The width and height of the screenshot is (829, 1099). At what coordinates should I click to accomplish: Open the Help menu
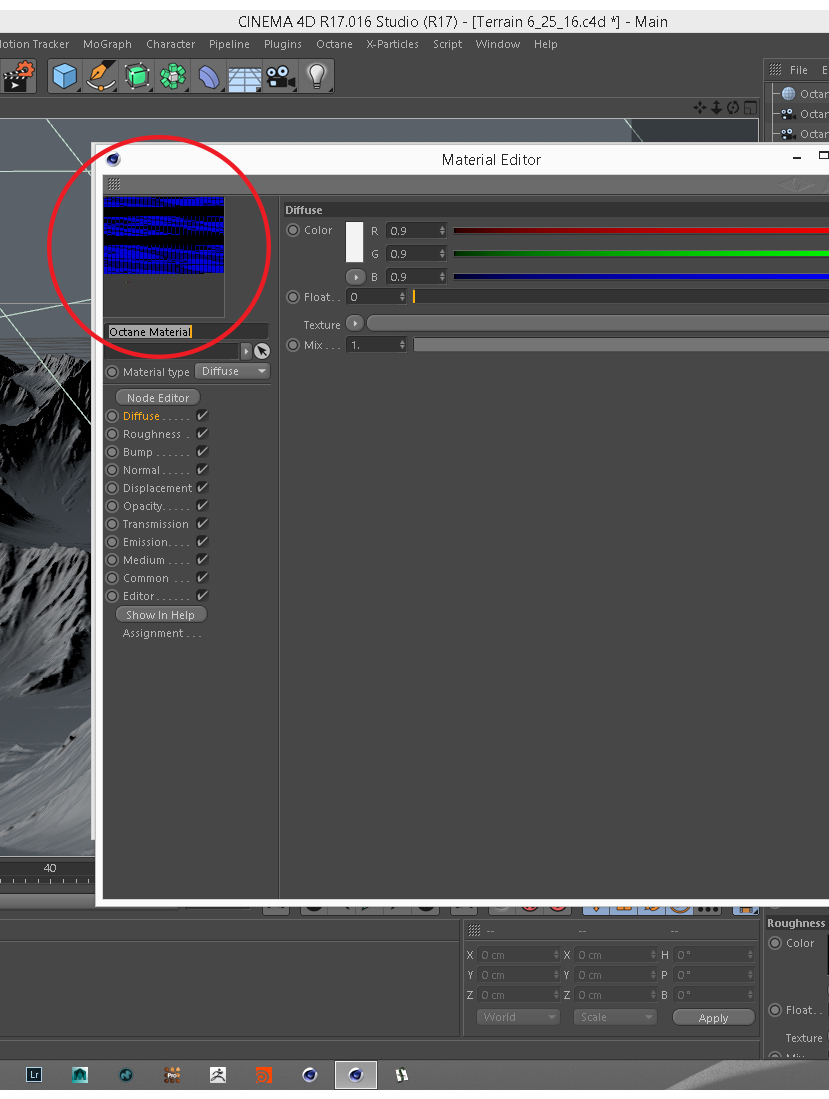coord(545,44)
